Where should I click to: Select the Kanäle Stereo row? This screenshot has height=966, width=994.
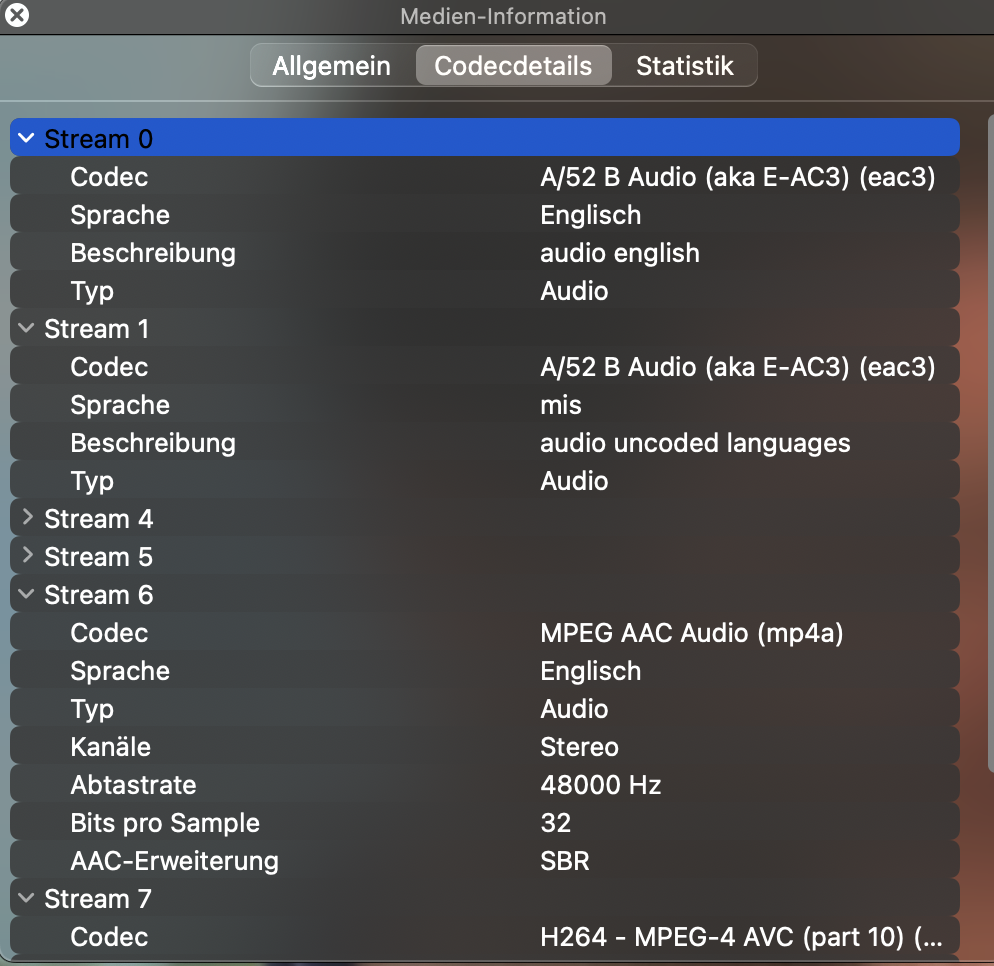tap(485, 747)
